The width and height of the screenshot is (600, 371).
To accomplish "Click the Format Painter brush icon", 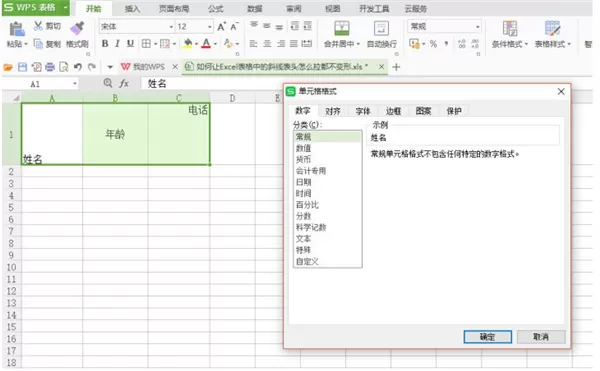I will [77, 28].
